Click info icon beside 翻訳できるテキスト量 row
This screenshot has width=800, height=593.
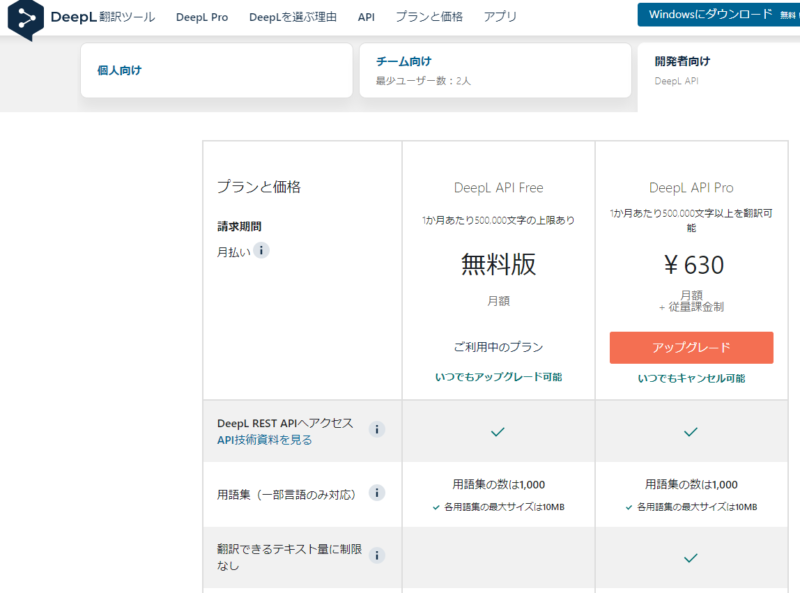tap(377, 556)
